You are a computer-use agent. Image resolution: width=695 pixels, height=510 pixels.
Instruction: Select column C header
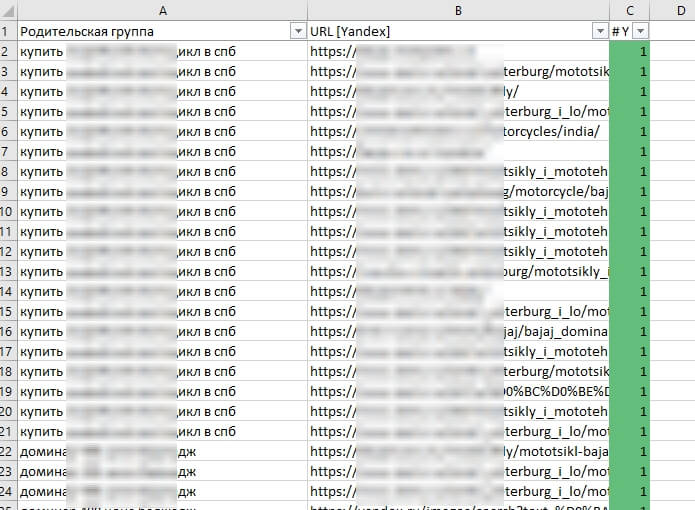coord(630,10)
